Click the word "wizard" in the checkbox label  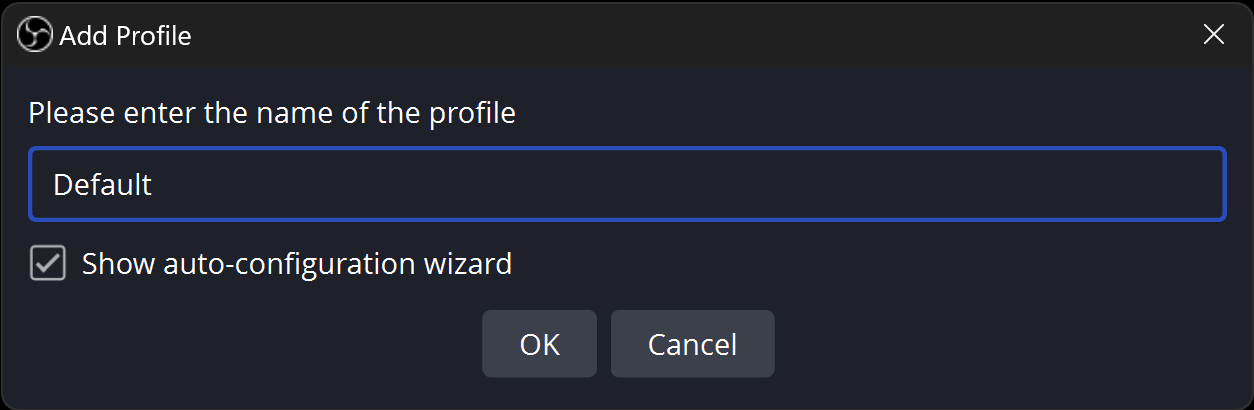[x=468, y=264]
